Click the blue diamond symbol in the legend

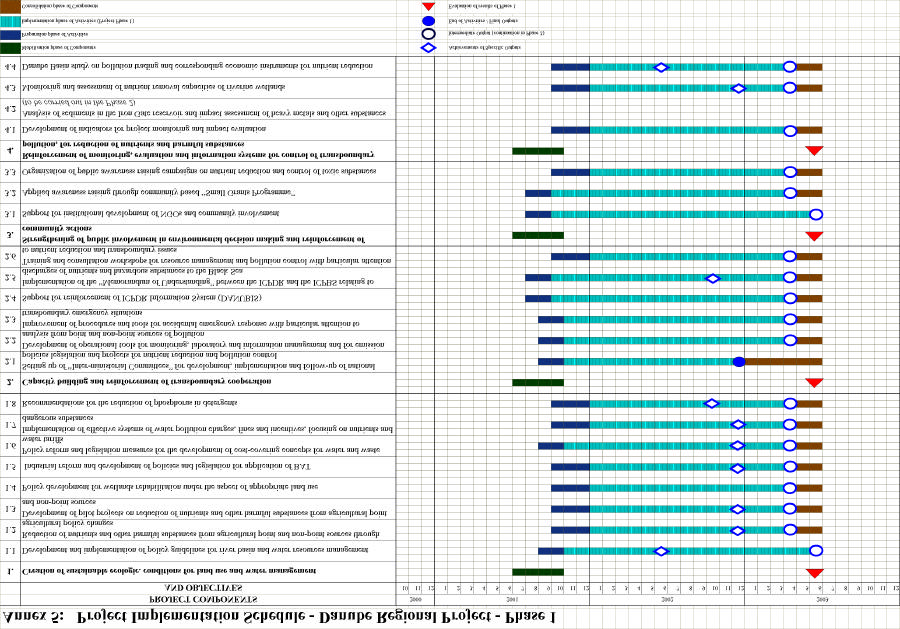(x=428, y=47)
